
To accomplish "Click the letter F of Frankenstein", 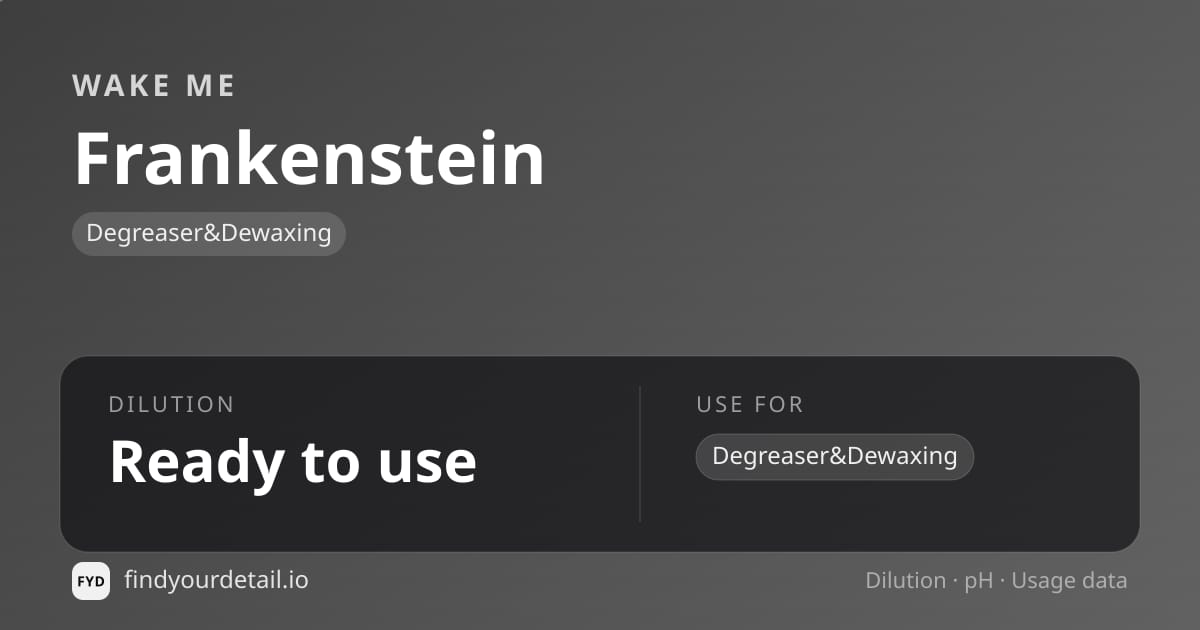I will (x=93, y=159).
